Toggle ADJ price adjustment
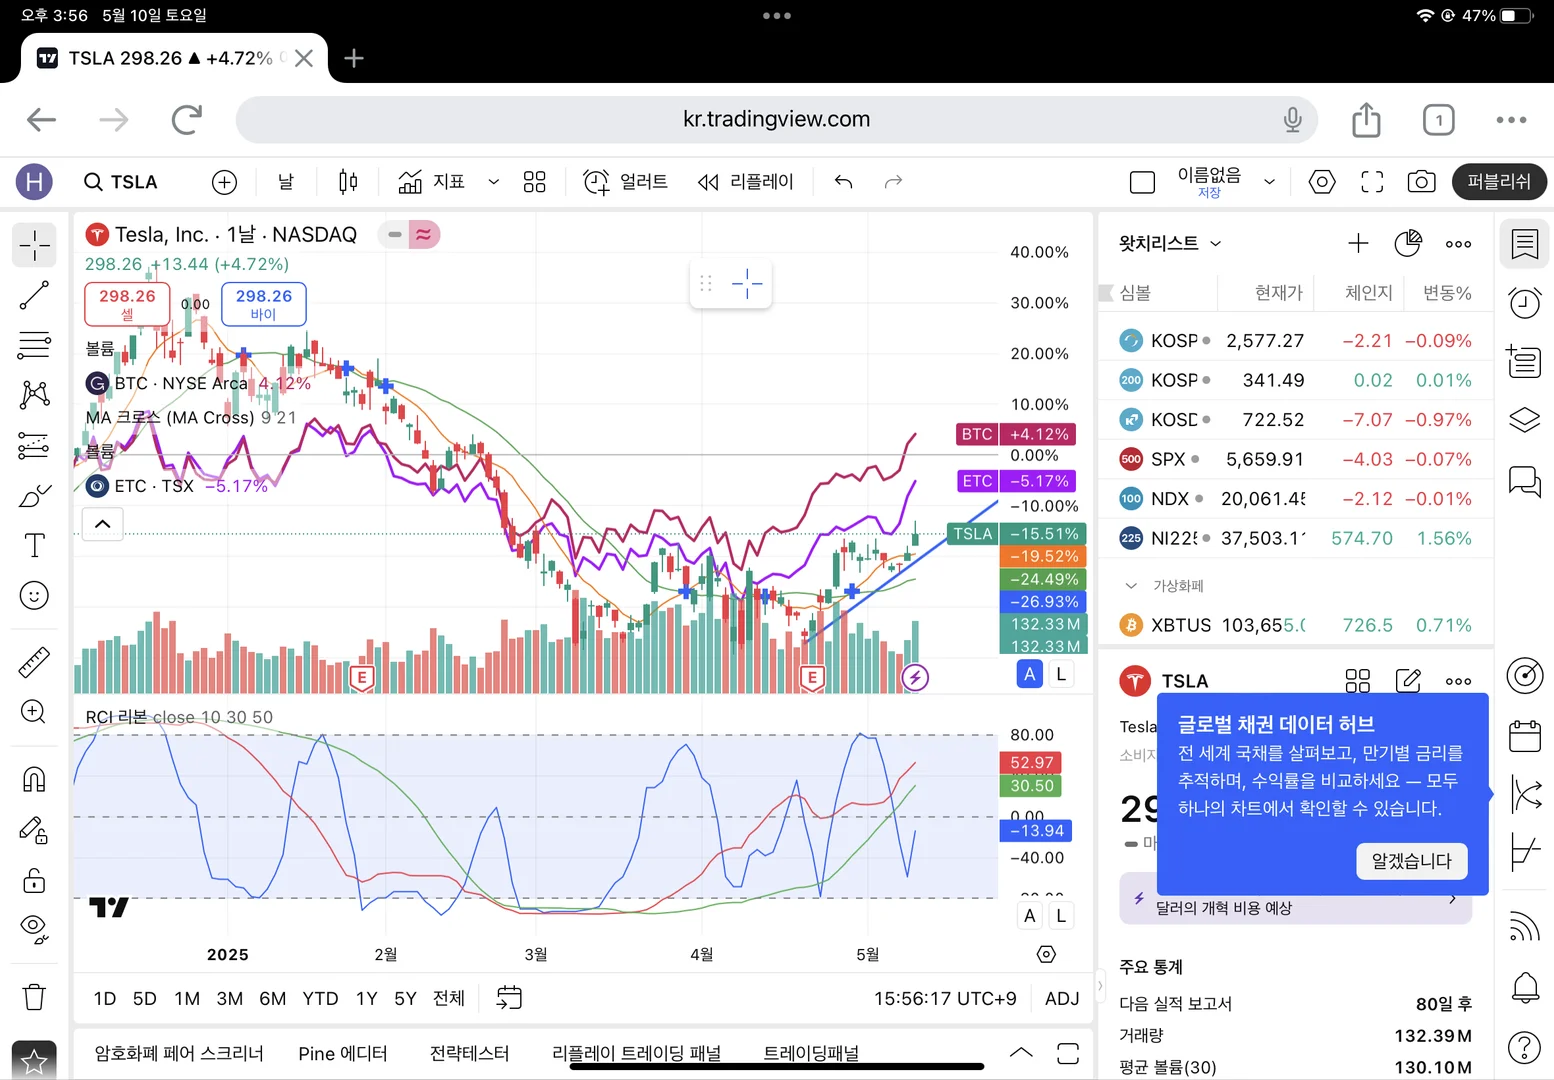Viewport: 1554px width, 1080px height. point(1061,998)
